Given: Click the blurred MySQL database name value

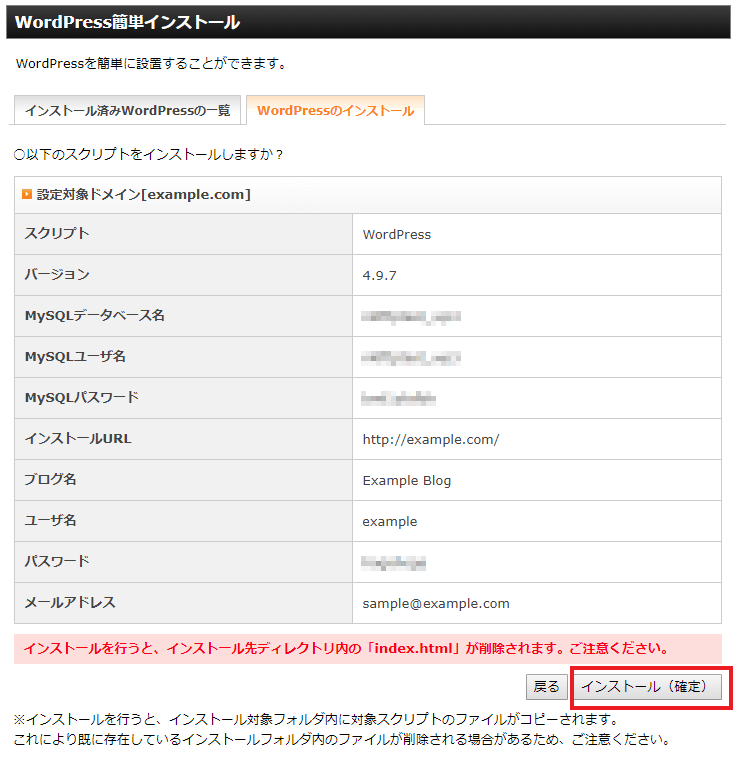Looking at the screenshot, I should 411,317.
